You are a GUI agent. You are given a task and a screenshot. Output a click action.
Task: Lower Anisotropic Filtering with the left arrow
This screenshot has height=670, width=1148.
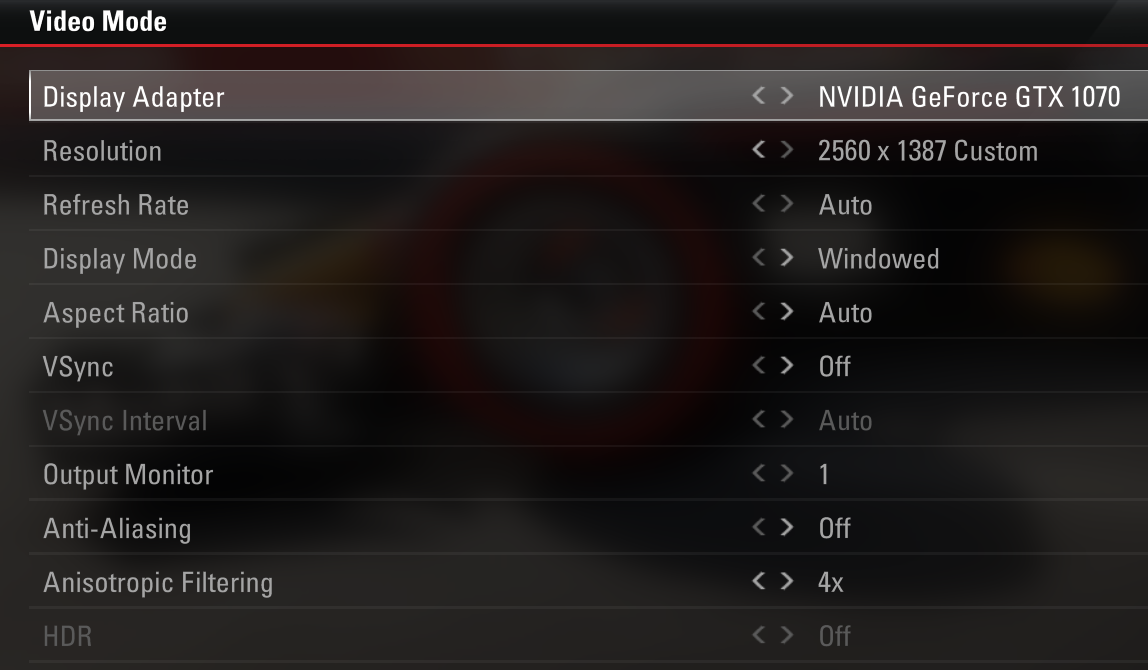point(758,581)
